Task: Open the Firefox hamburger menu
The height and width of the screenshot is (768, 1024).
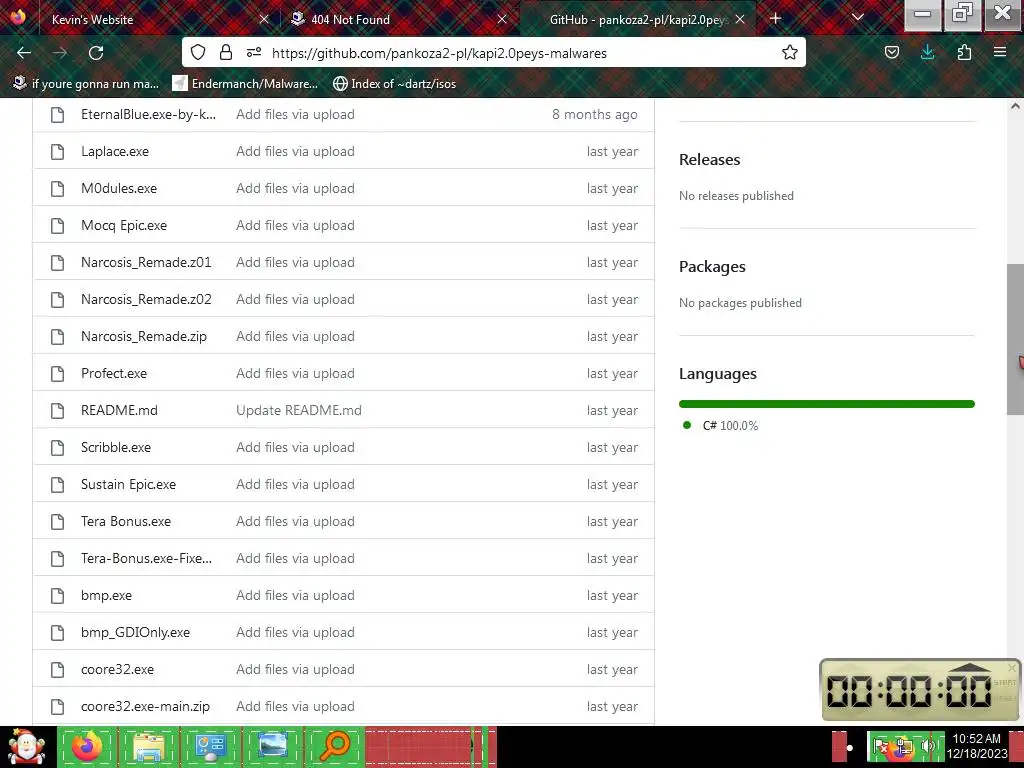Action: (1000, 53)
